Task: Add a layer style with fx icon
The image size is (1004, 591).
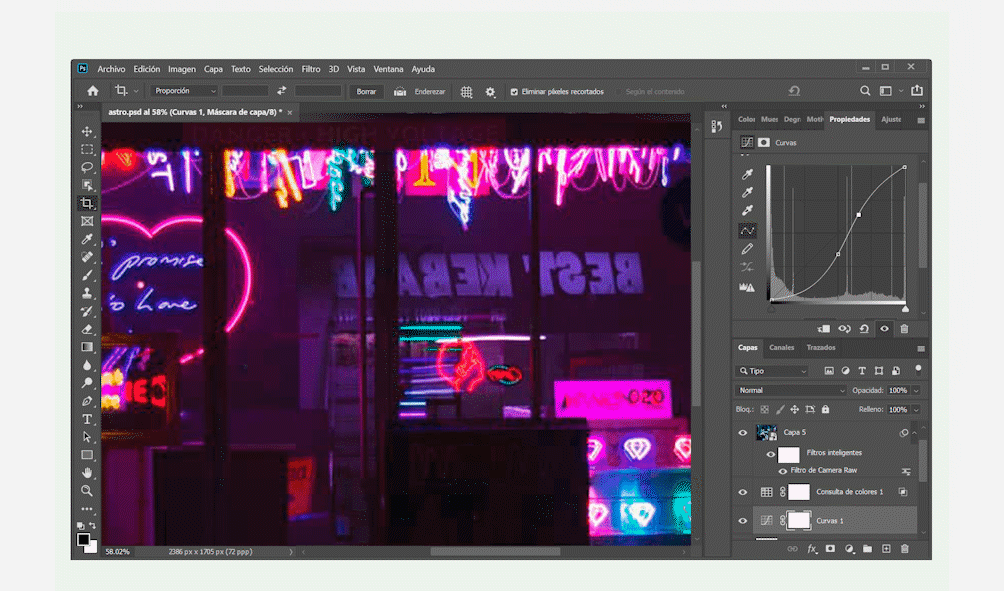Action: click(812, 549)
